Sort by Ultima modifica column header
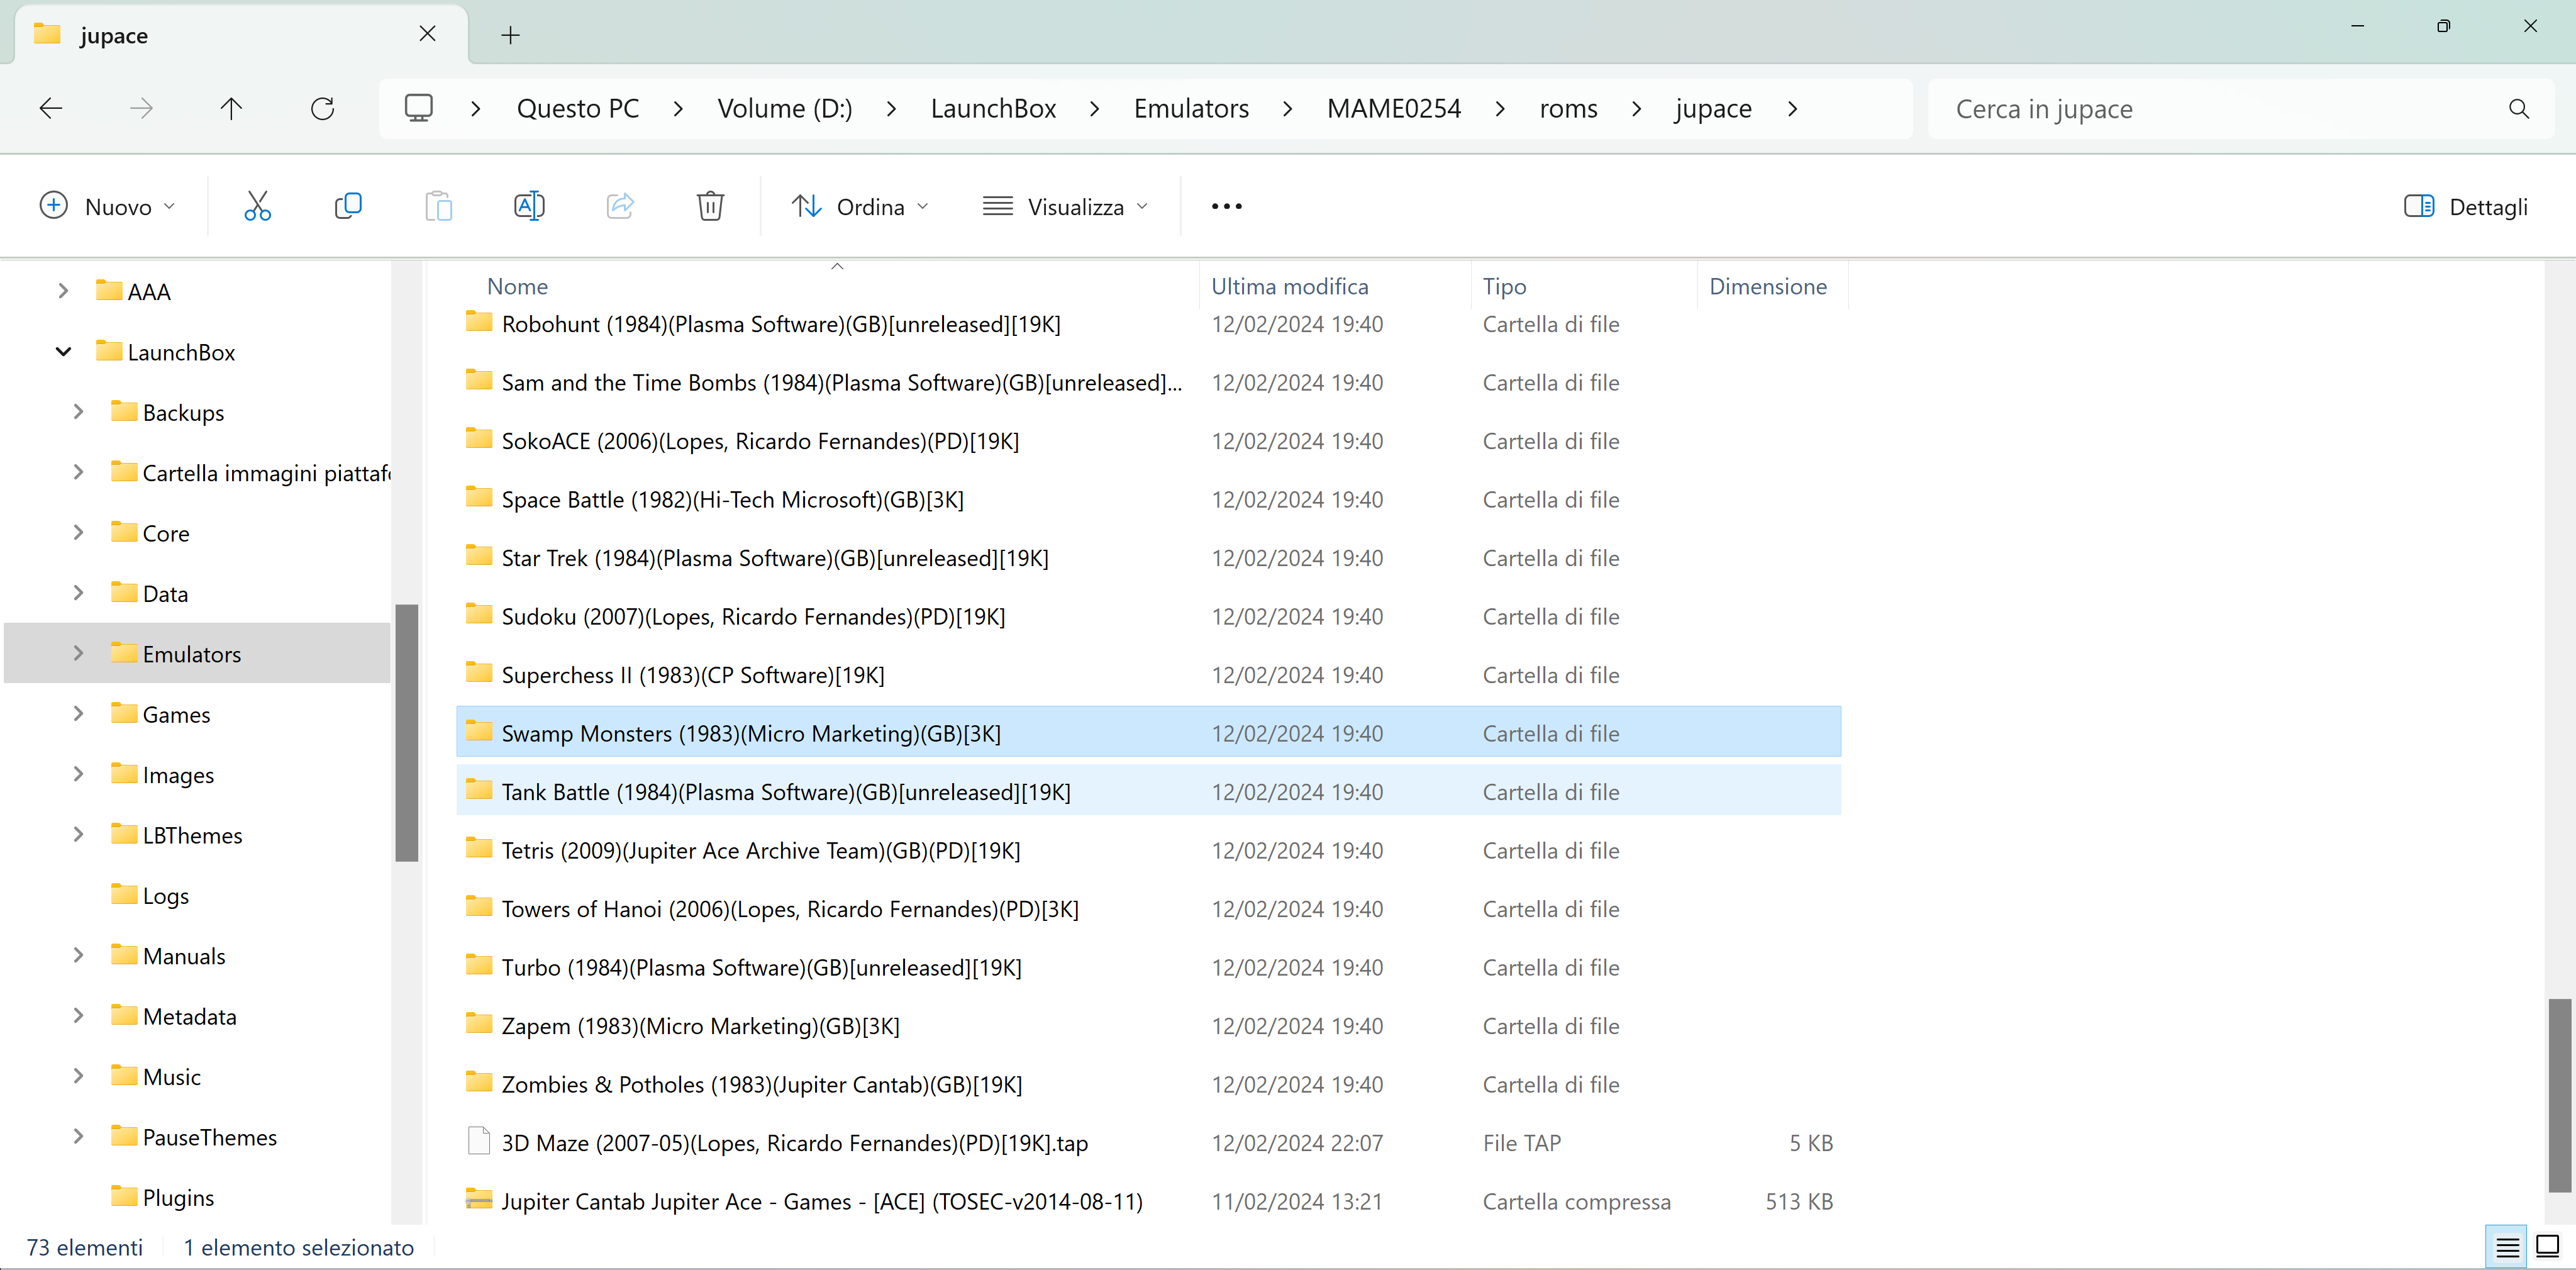 pos(1336,286)
